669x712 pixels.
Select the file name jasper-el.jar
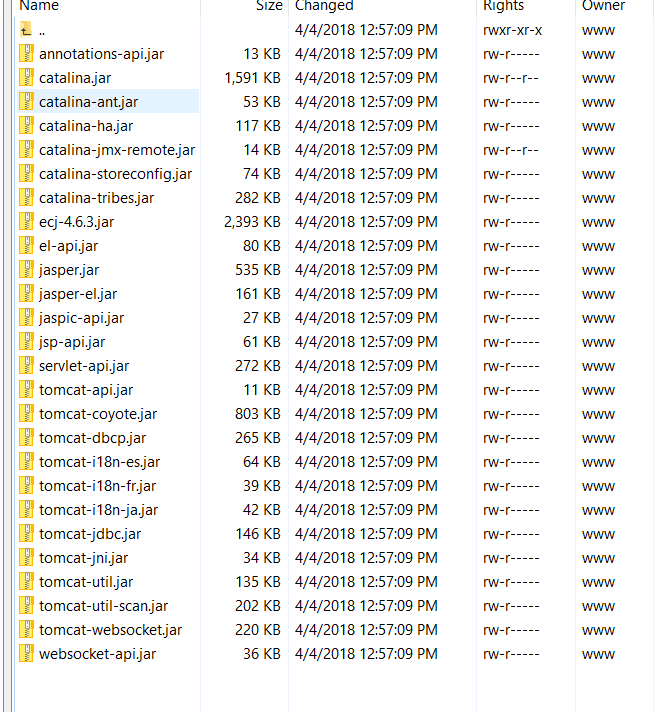coord(78,294)
